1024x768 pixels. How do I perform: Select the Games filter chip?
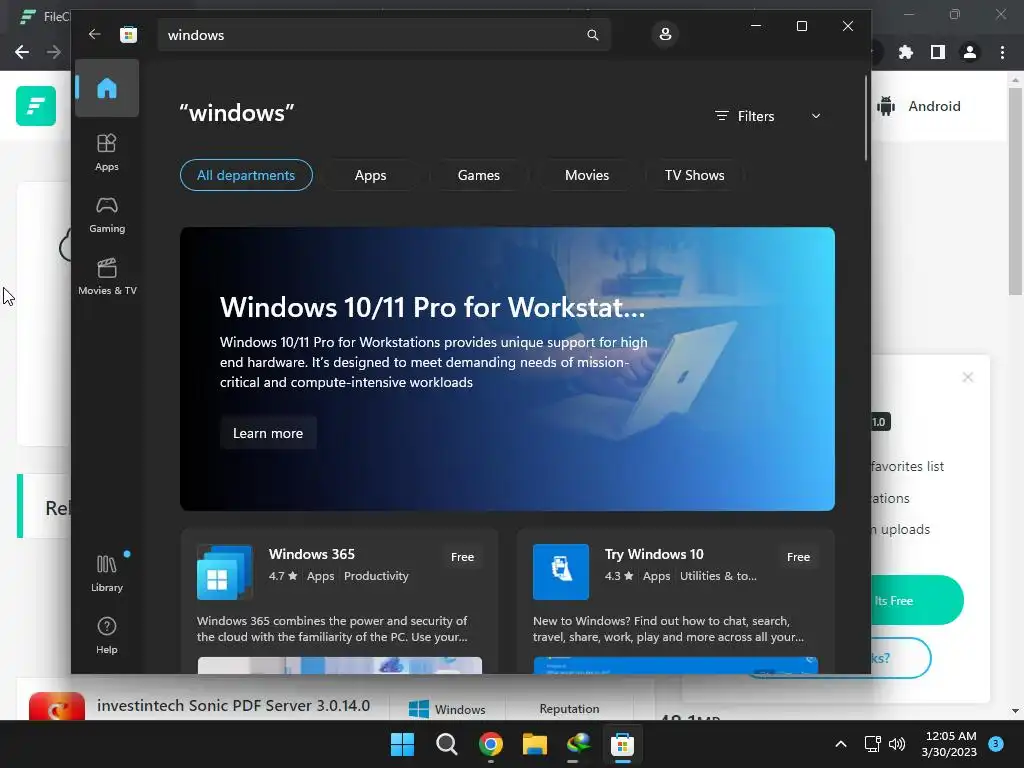point(479,175)
